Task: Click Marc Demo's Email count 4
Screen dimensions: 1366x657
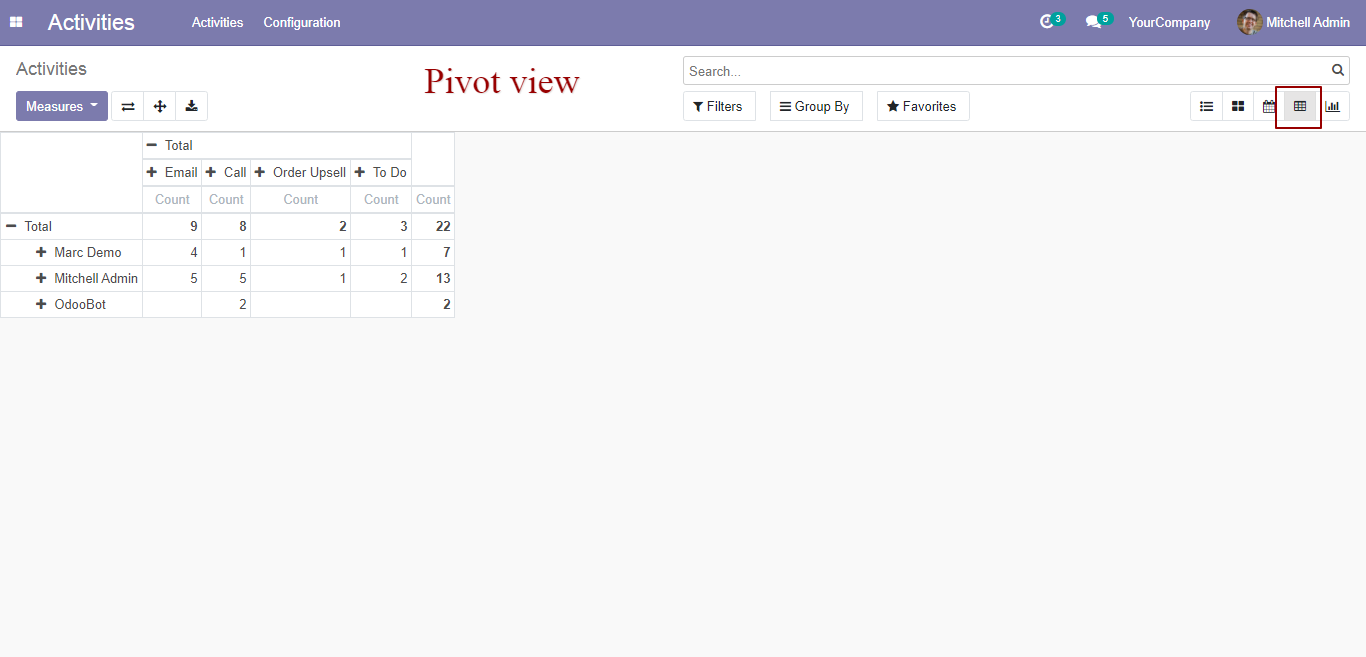Action: pos(172,252)
